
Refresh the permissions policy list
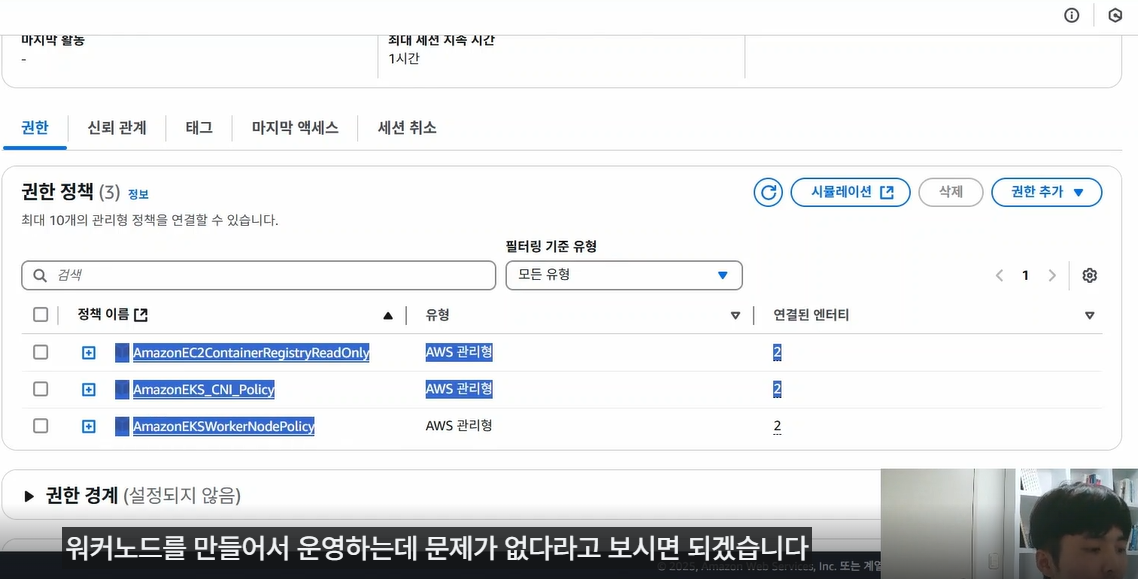click(768, 192)
